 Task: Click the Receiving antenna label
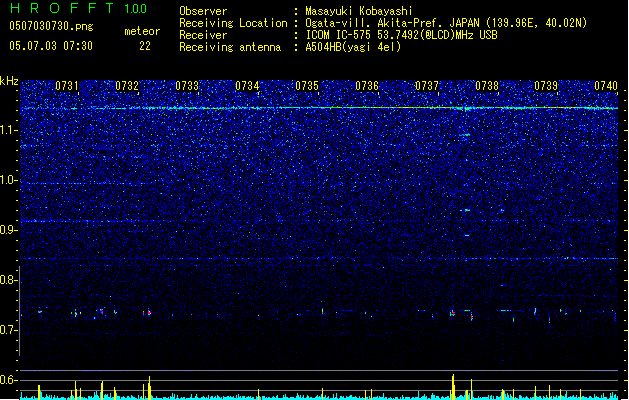pos(230,47)
